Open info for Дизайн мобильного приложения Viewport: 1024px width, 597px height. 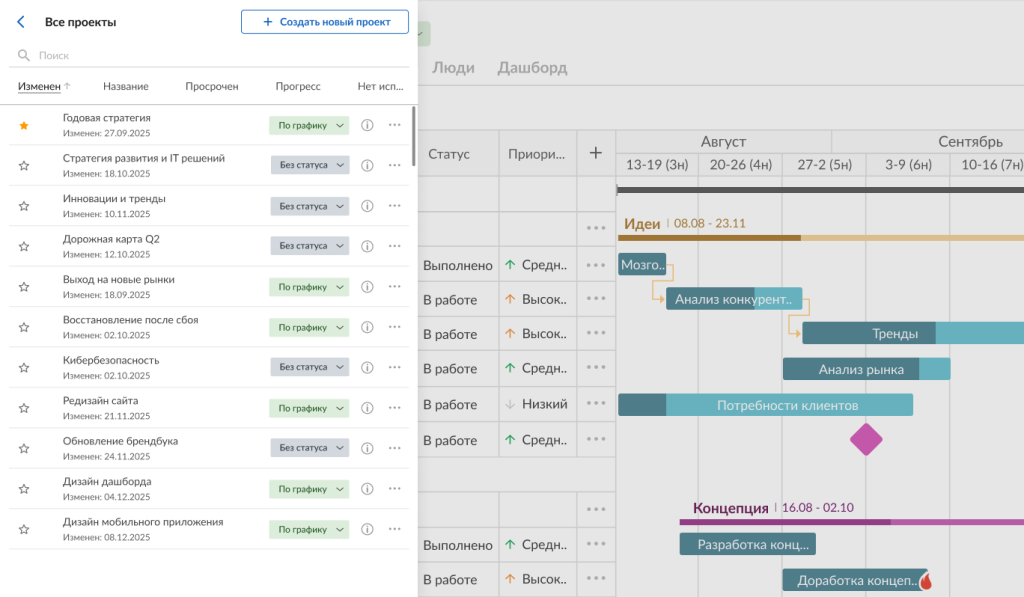point(367,529)
